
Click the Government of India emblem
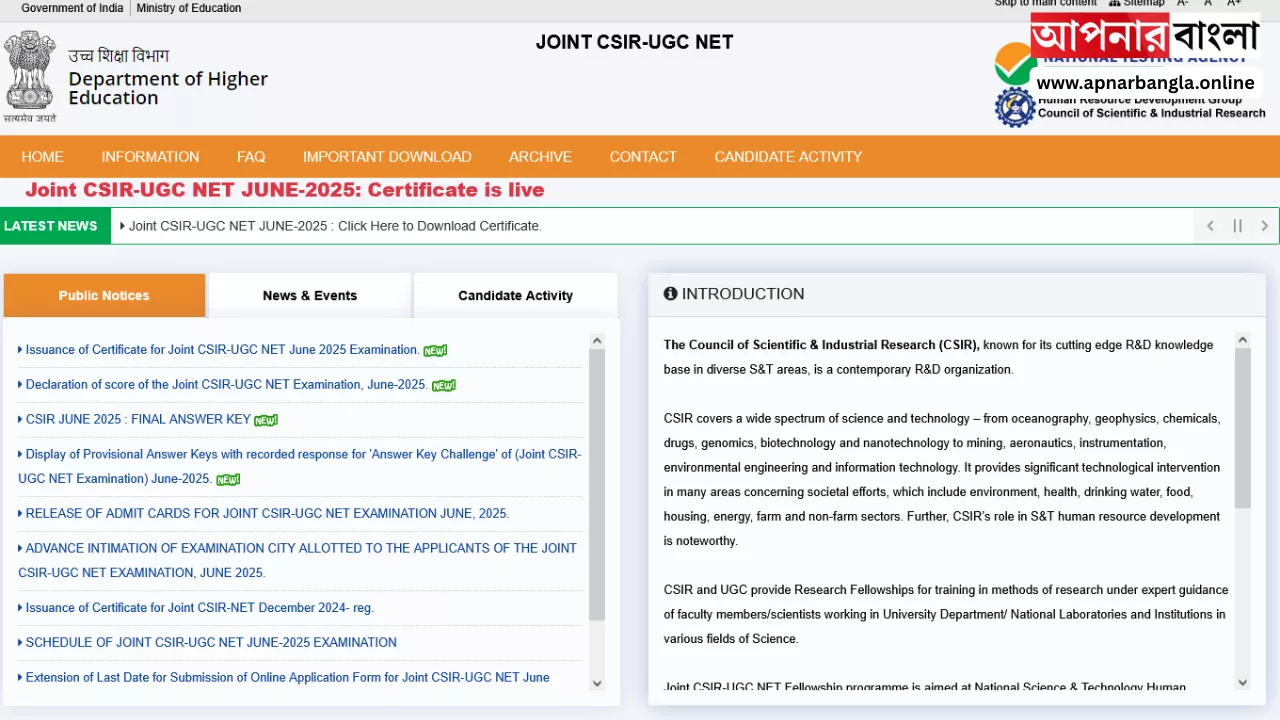30,70
